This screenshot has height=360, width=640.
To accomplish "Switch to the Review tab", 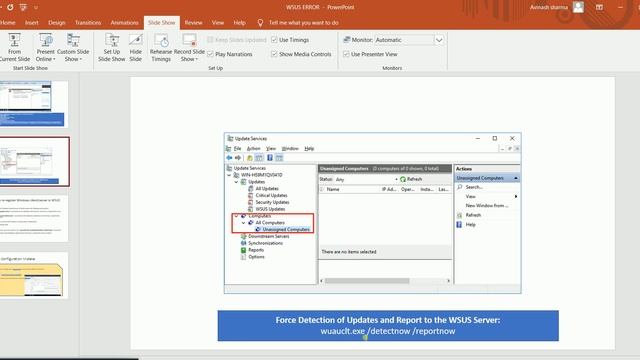I will point(193,22).
